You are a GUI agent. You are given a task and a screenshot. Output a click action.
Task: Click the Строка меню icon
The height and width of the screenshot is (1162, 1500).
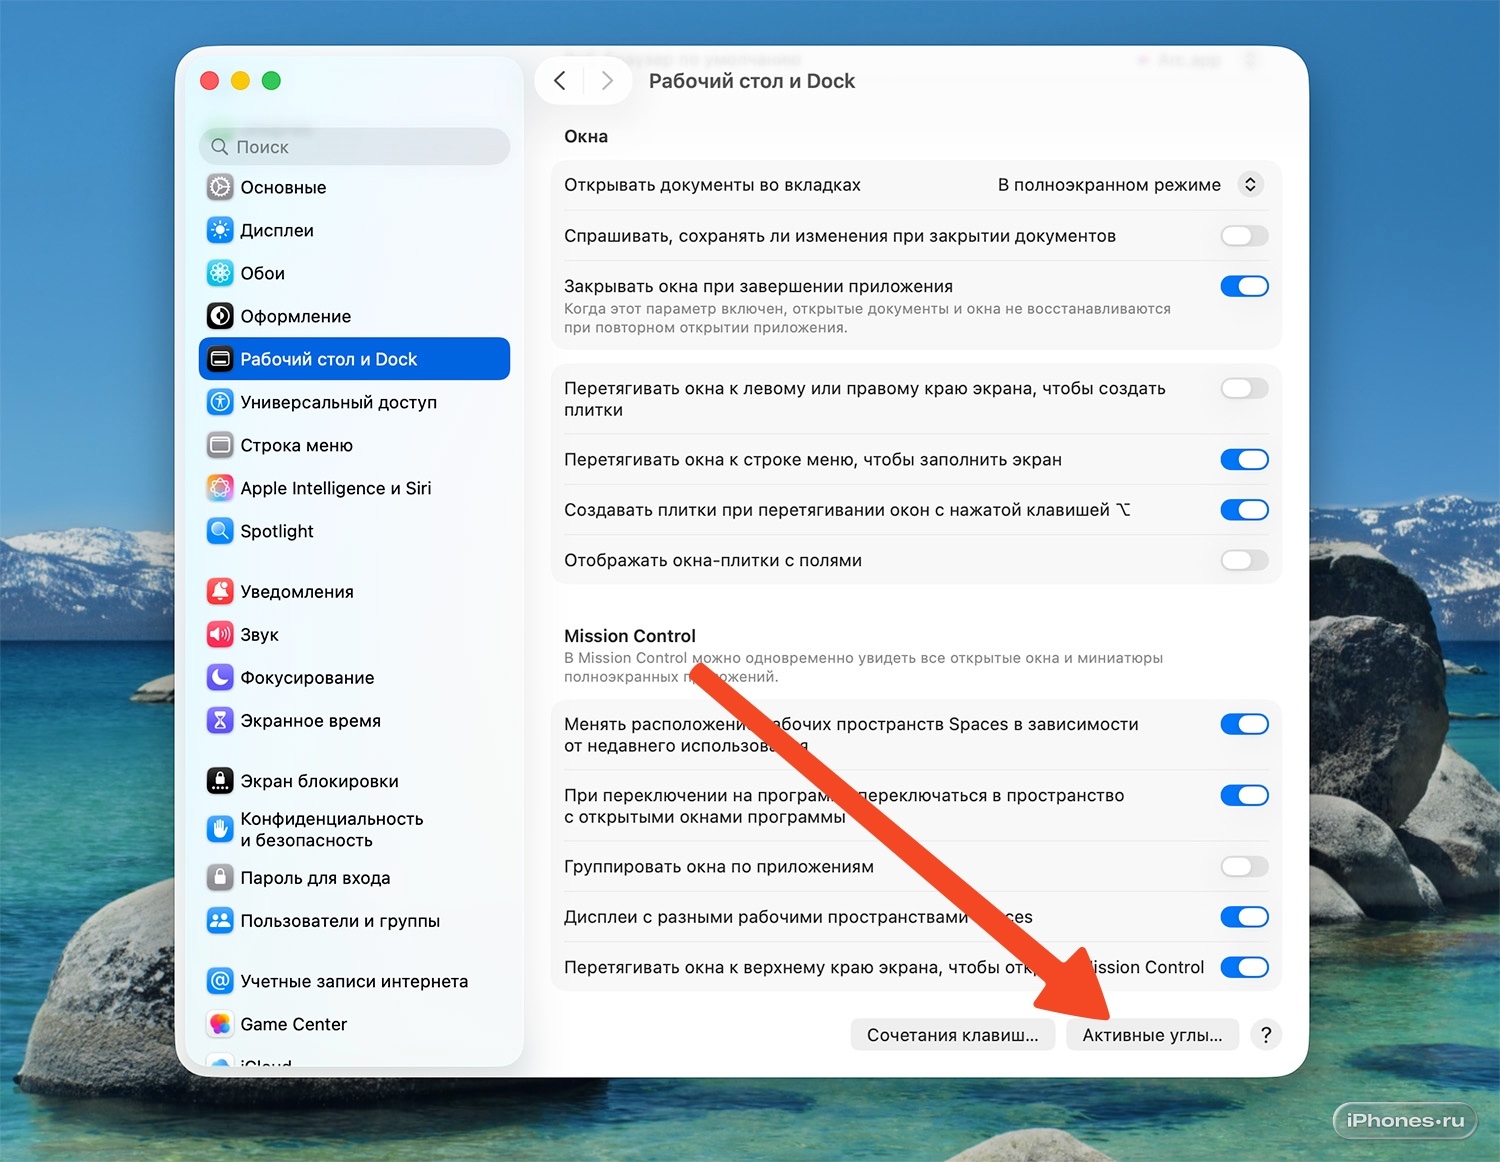[220, 445]
